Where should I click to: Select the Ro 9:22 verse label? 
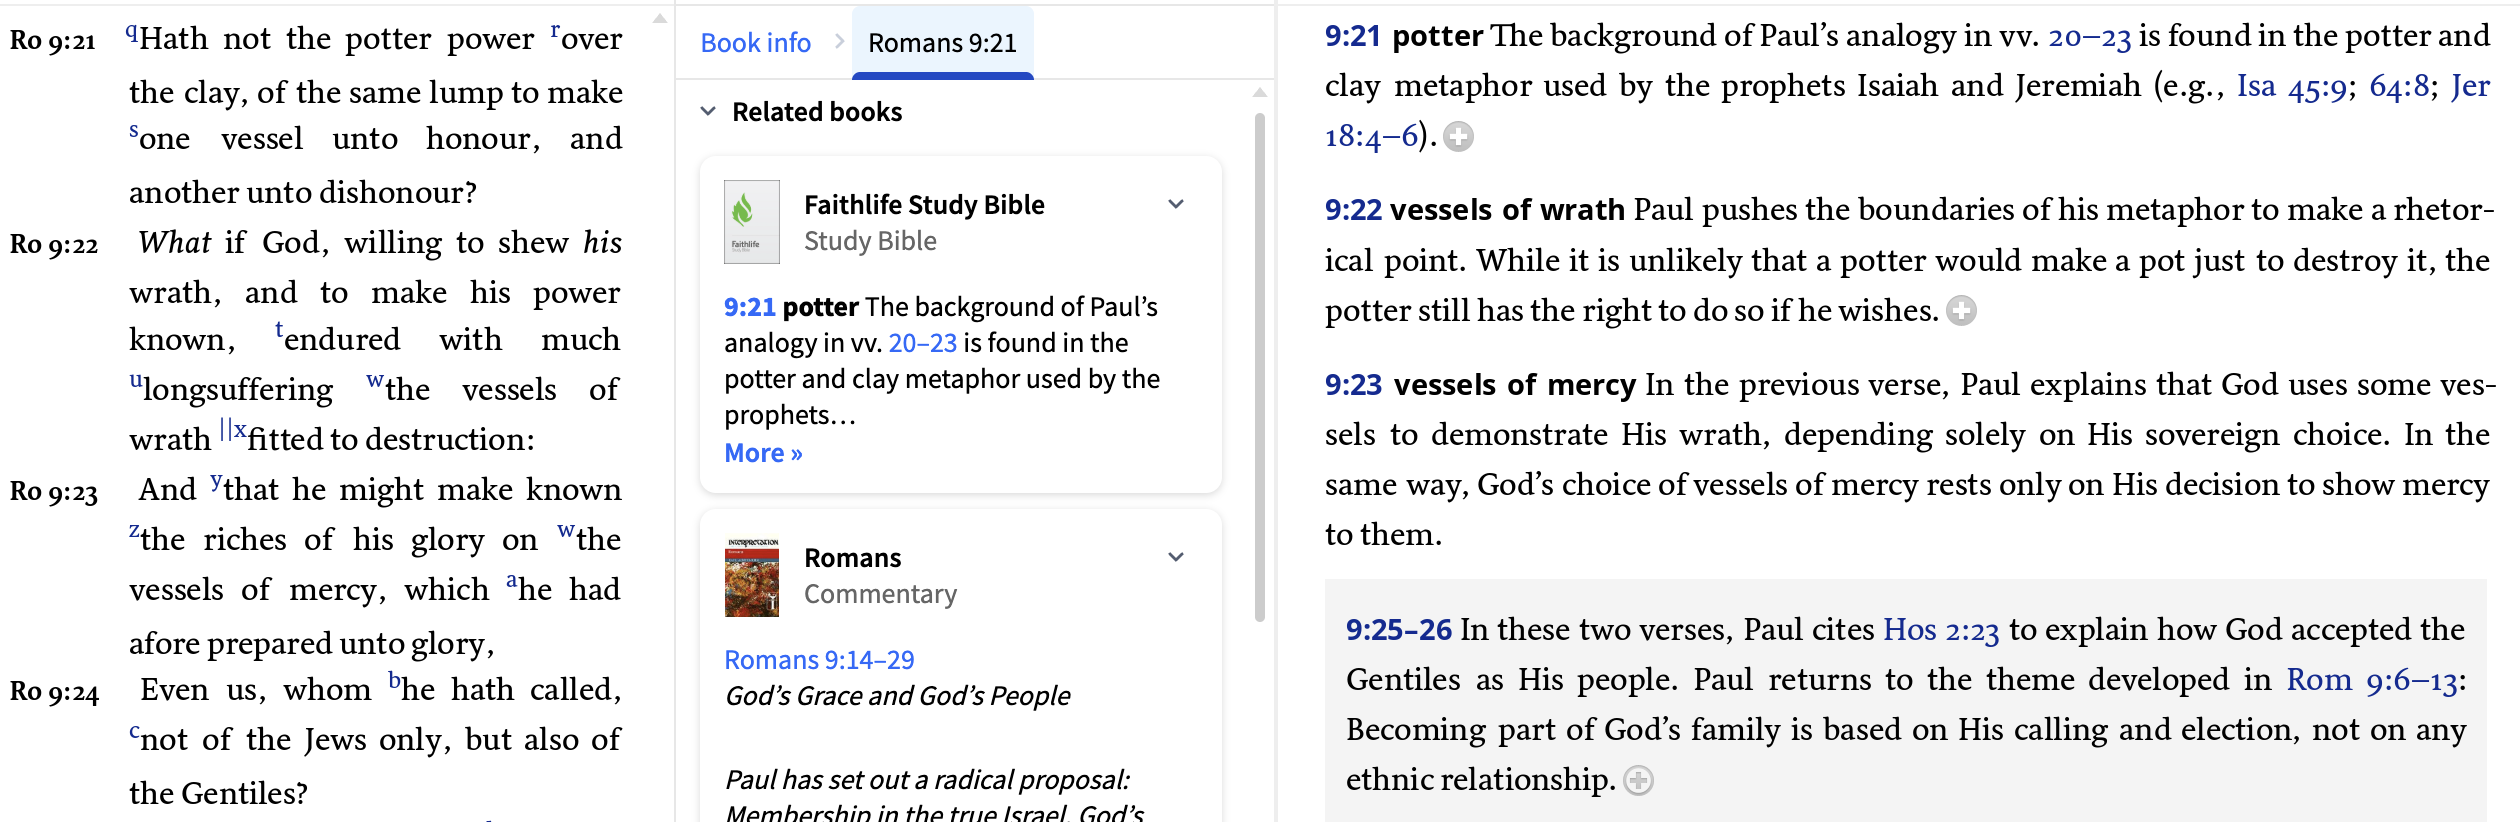pyautogui.click(x=54, y=245)
